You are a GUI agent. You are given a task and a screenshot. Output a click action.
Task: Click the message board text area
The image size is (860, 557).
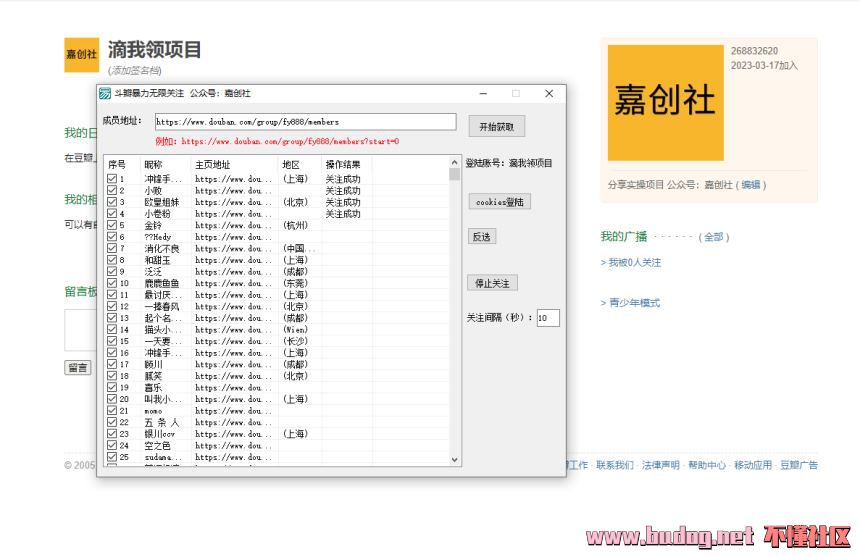coord(81,330)
